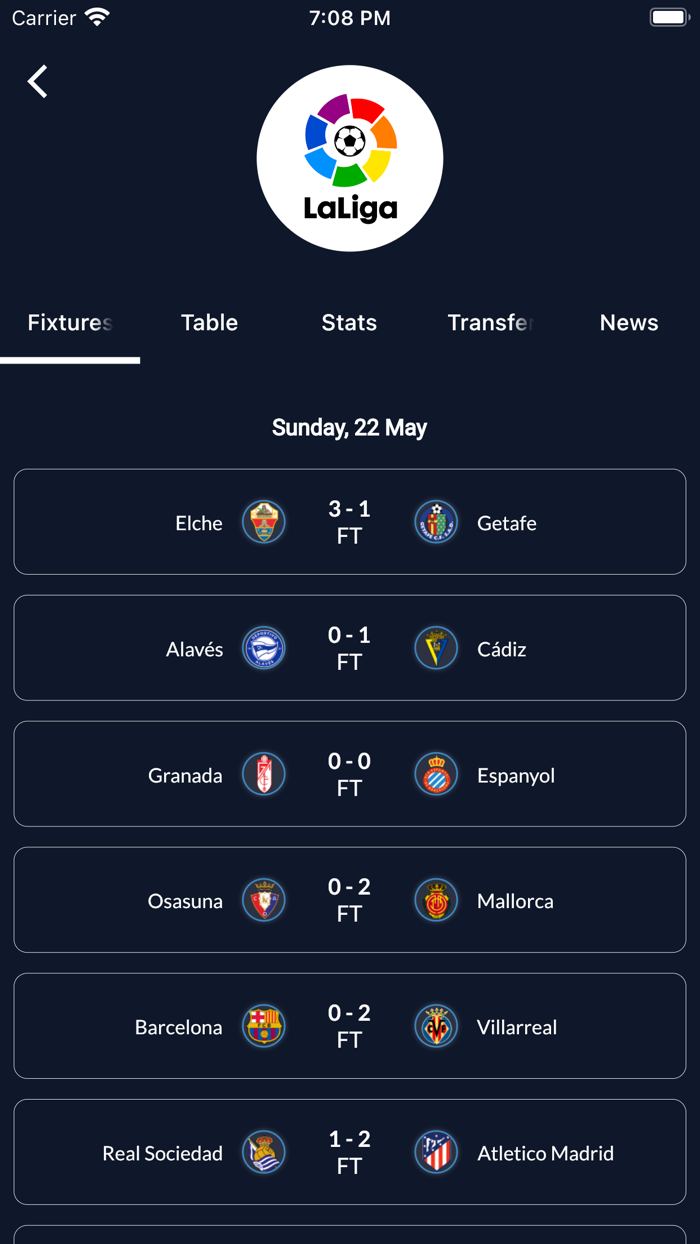Tap the Atletico Madrid club crest
The height and width of the screenshot is (1244, 700).
click(x=436, y=1152)
